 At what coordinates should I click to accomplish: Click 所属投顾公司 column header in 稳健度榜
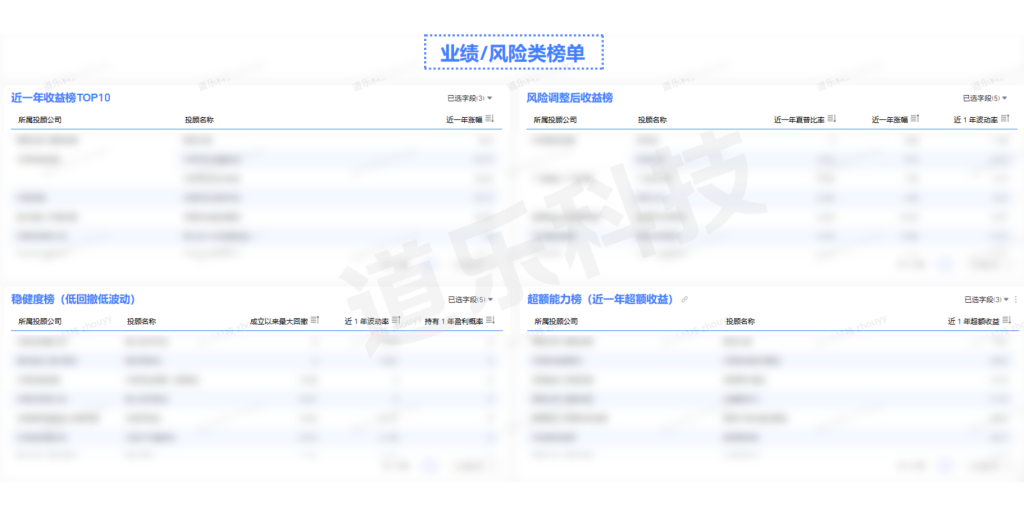40,322
